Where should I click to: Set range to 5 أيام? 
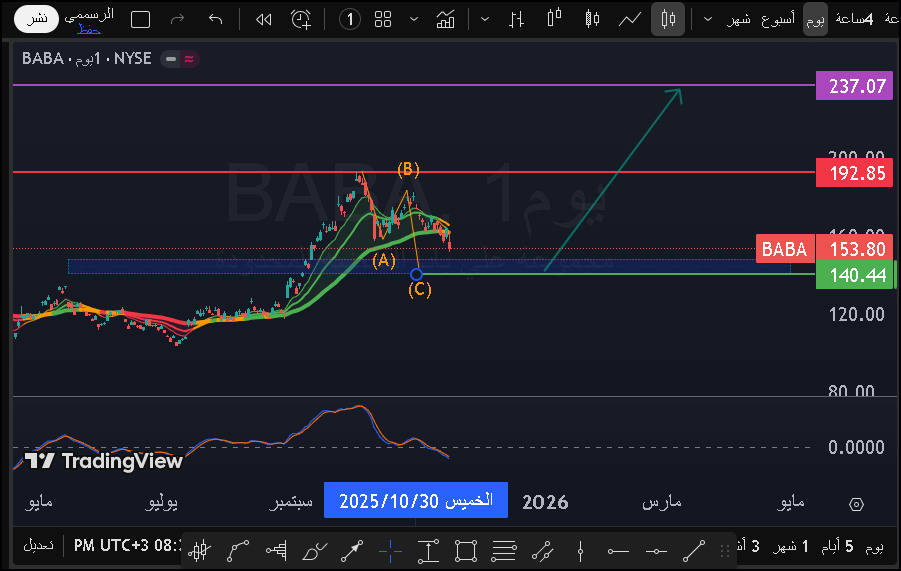click(837, 546)
